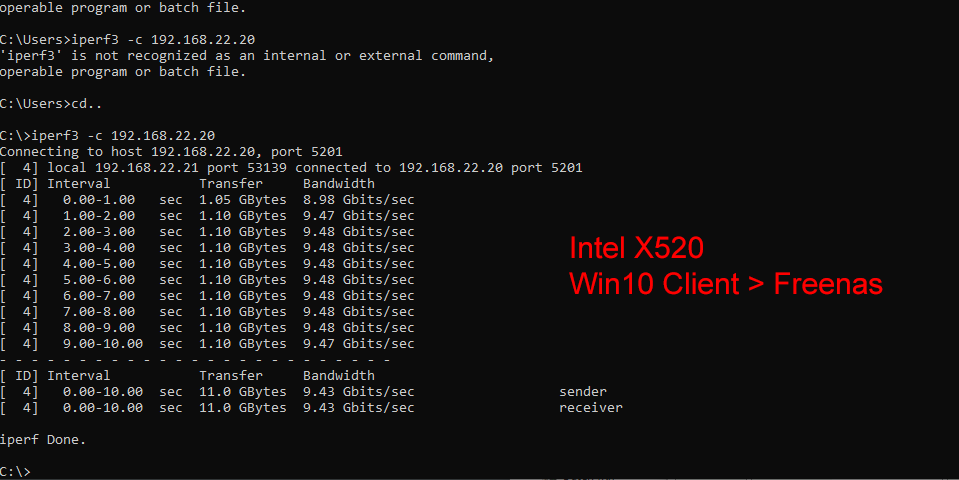Click the 9.47 Gbits/sec value for 1.00-2.00
This screenshot has width=959, height=480.
click(x=358, y=215)
